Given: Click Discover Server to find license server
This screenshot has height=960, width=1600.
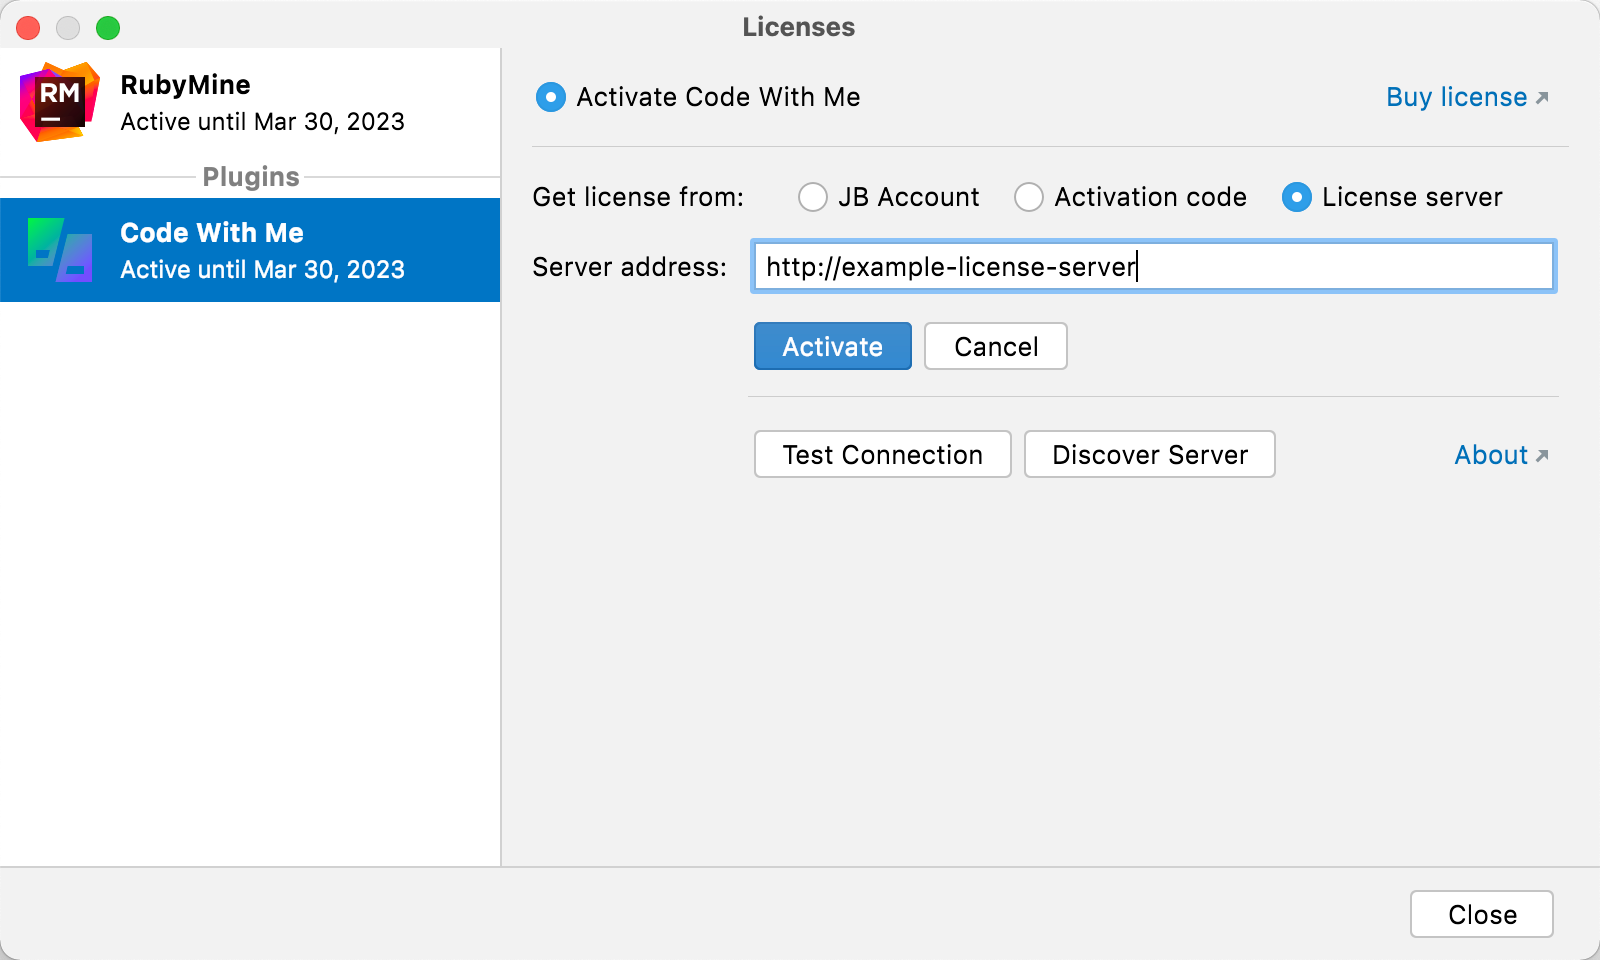Looking at the screenshot, I should (x=1149, y=454).
